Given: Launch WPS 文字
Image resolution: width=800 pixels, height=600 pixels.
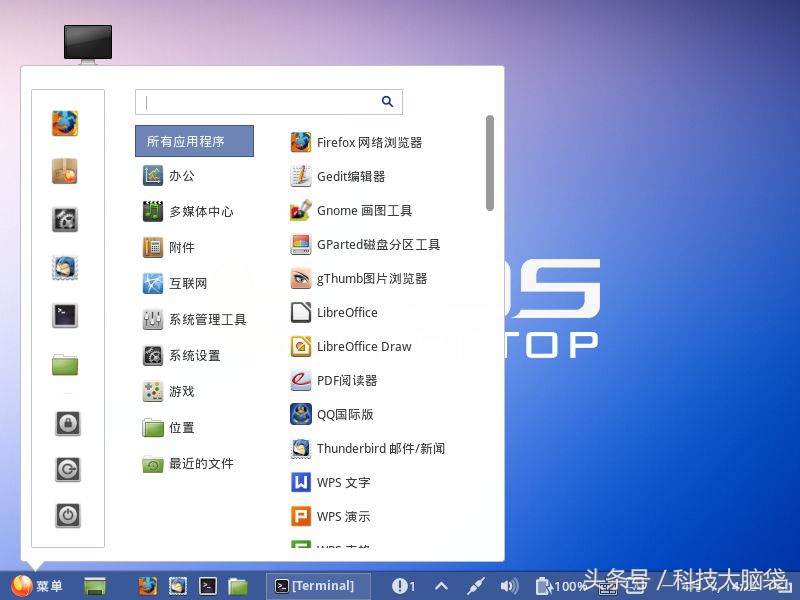Looking at the screenshot, I should click(331, 482).
